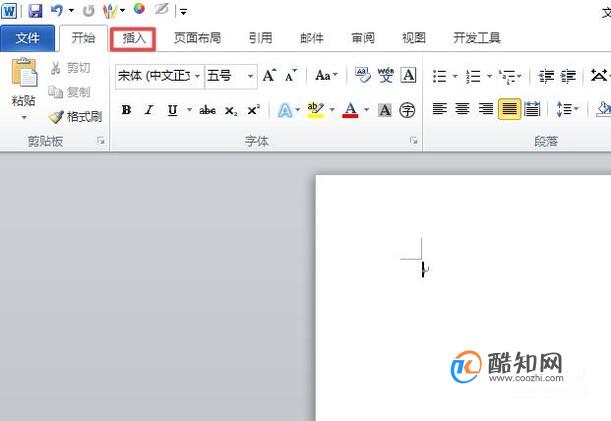611x421 pixels.
Task: Switch to the 引用 (References) tab
Action: (260, 38)
